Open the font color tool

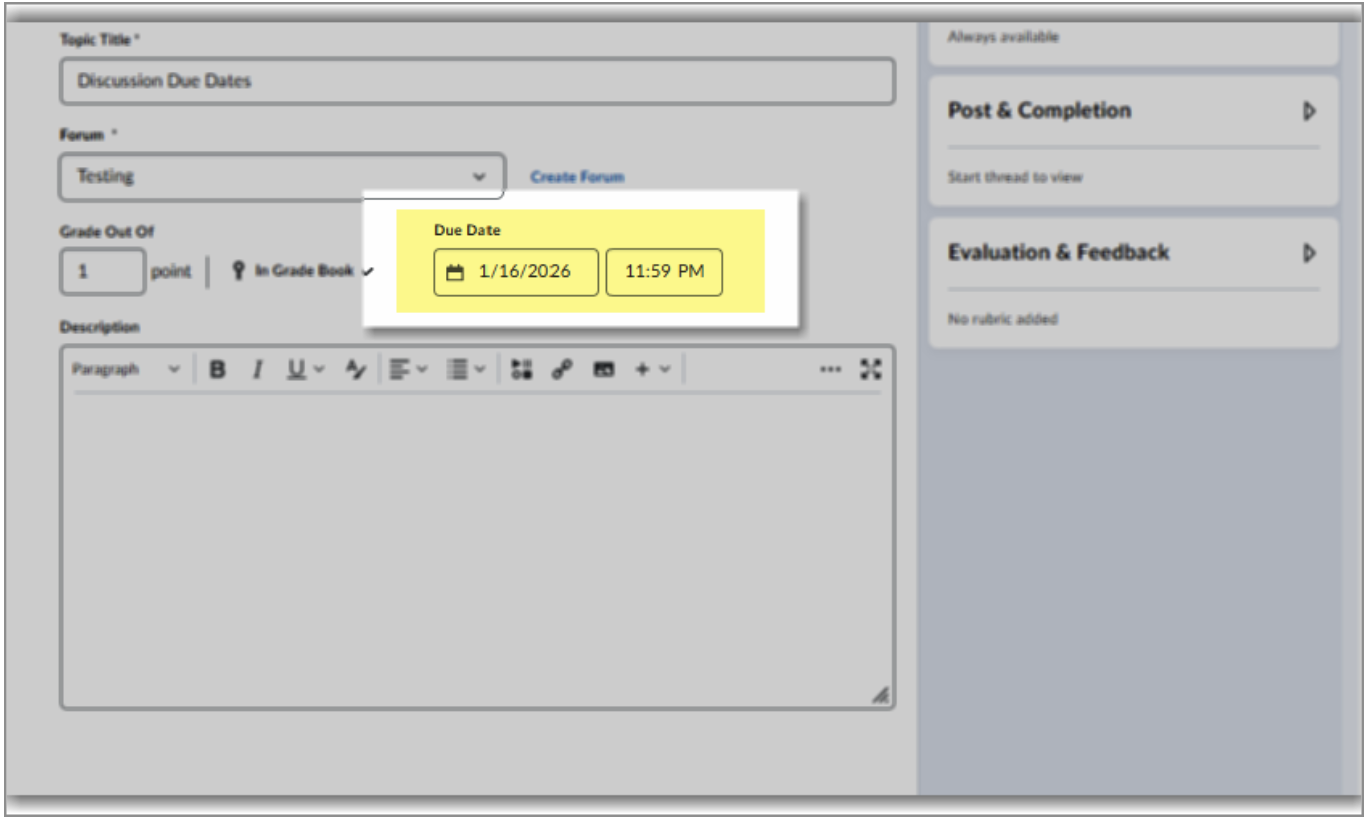pyautogui.click(x=355, y=369)
